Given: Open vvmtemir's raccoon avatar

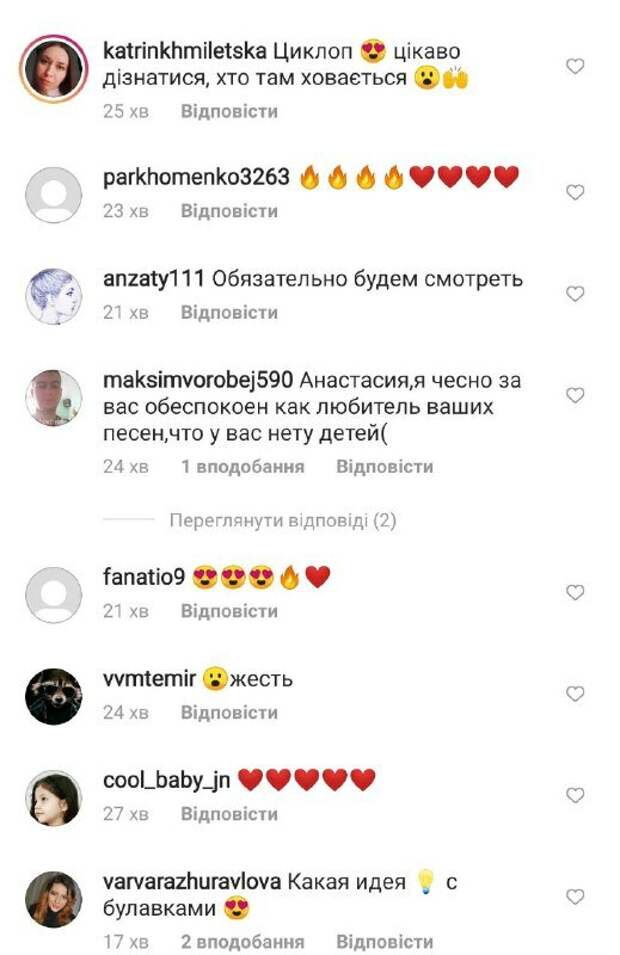Looking at the screenshot, I should point(54,697).
